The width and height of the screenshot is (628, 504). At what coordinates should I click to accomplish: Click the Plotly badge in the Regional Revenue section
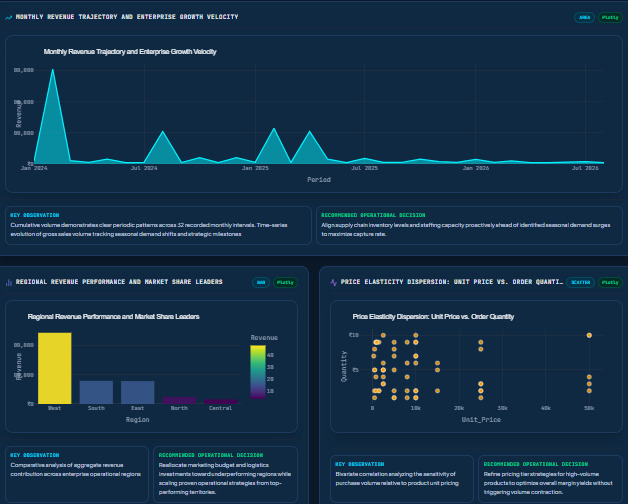coord(285,282)
